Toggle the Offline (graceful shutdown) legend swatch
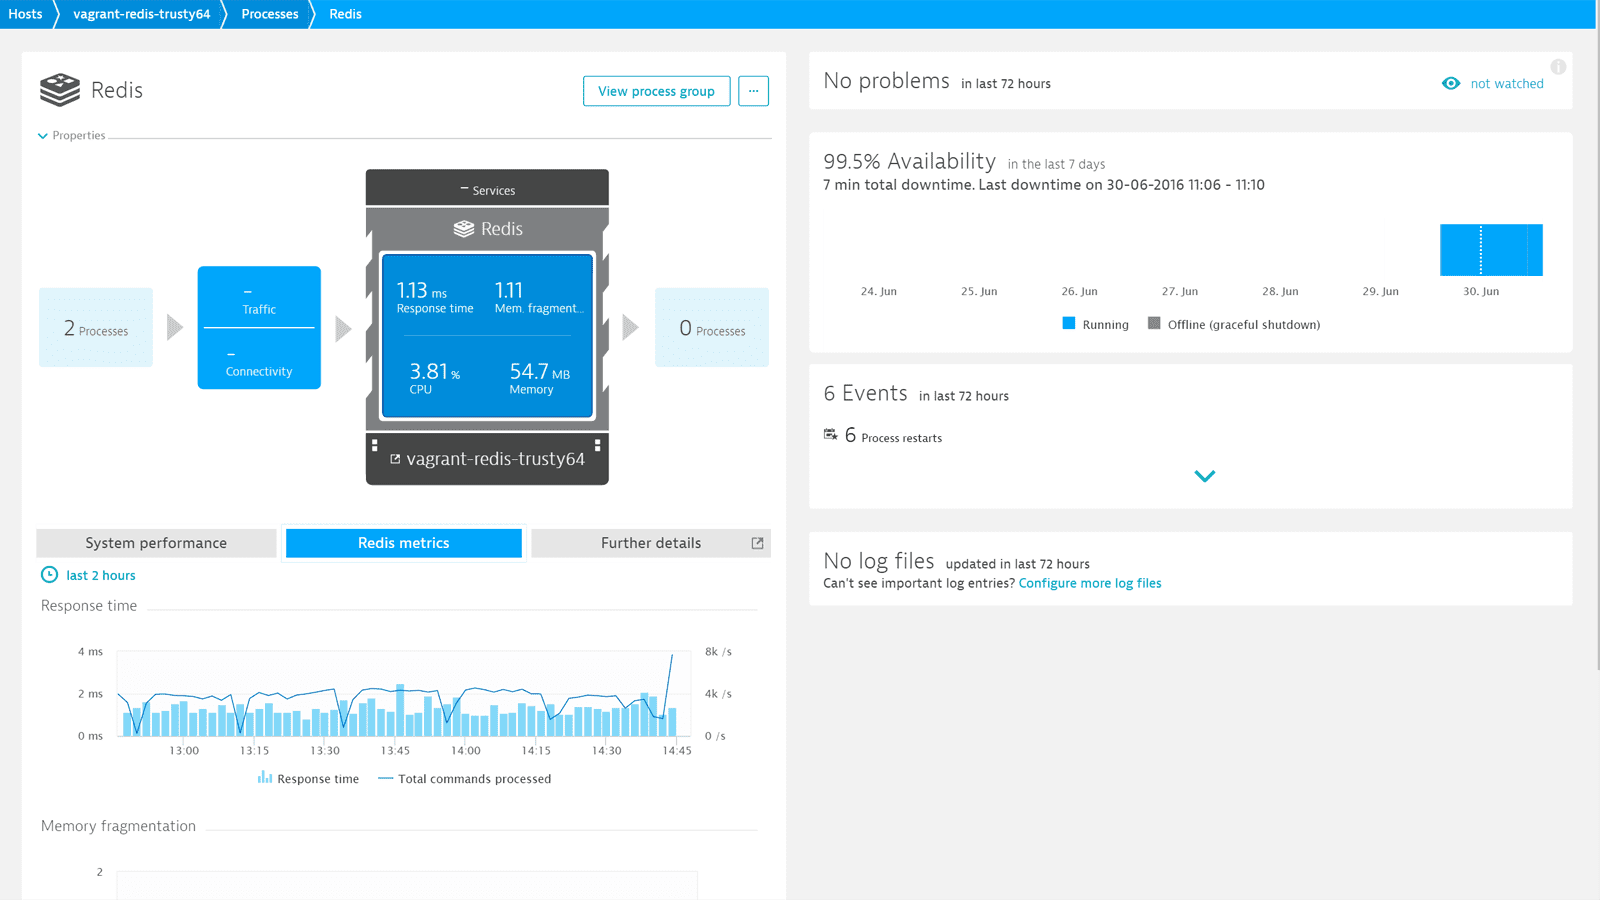Viewport: 1600px width, 900px height. pos(1154,323)
